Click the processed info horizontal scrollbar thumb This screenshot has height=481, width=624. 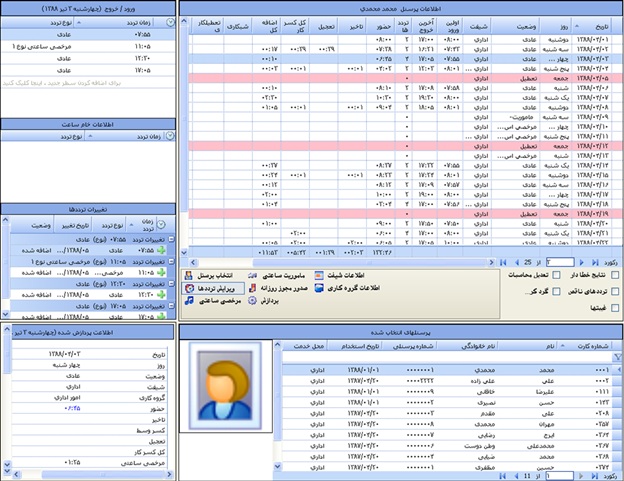coord(103,475)
